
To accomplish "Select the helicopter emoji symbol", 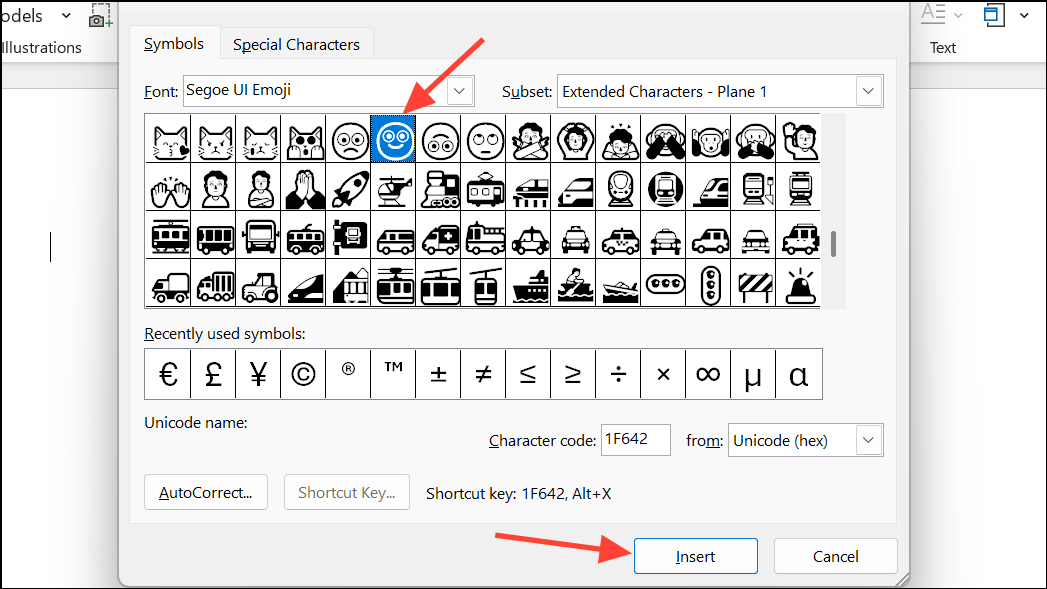I will 393,187.
